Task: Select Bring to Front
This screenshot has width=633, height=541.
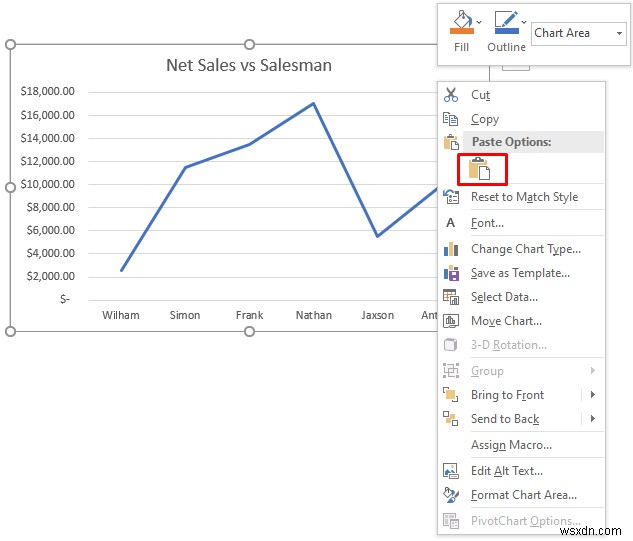Action: [x=509, y=395]
